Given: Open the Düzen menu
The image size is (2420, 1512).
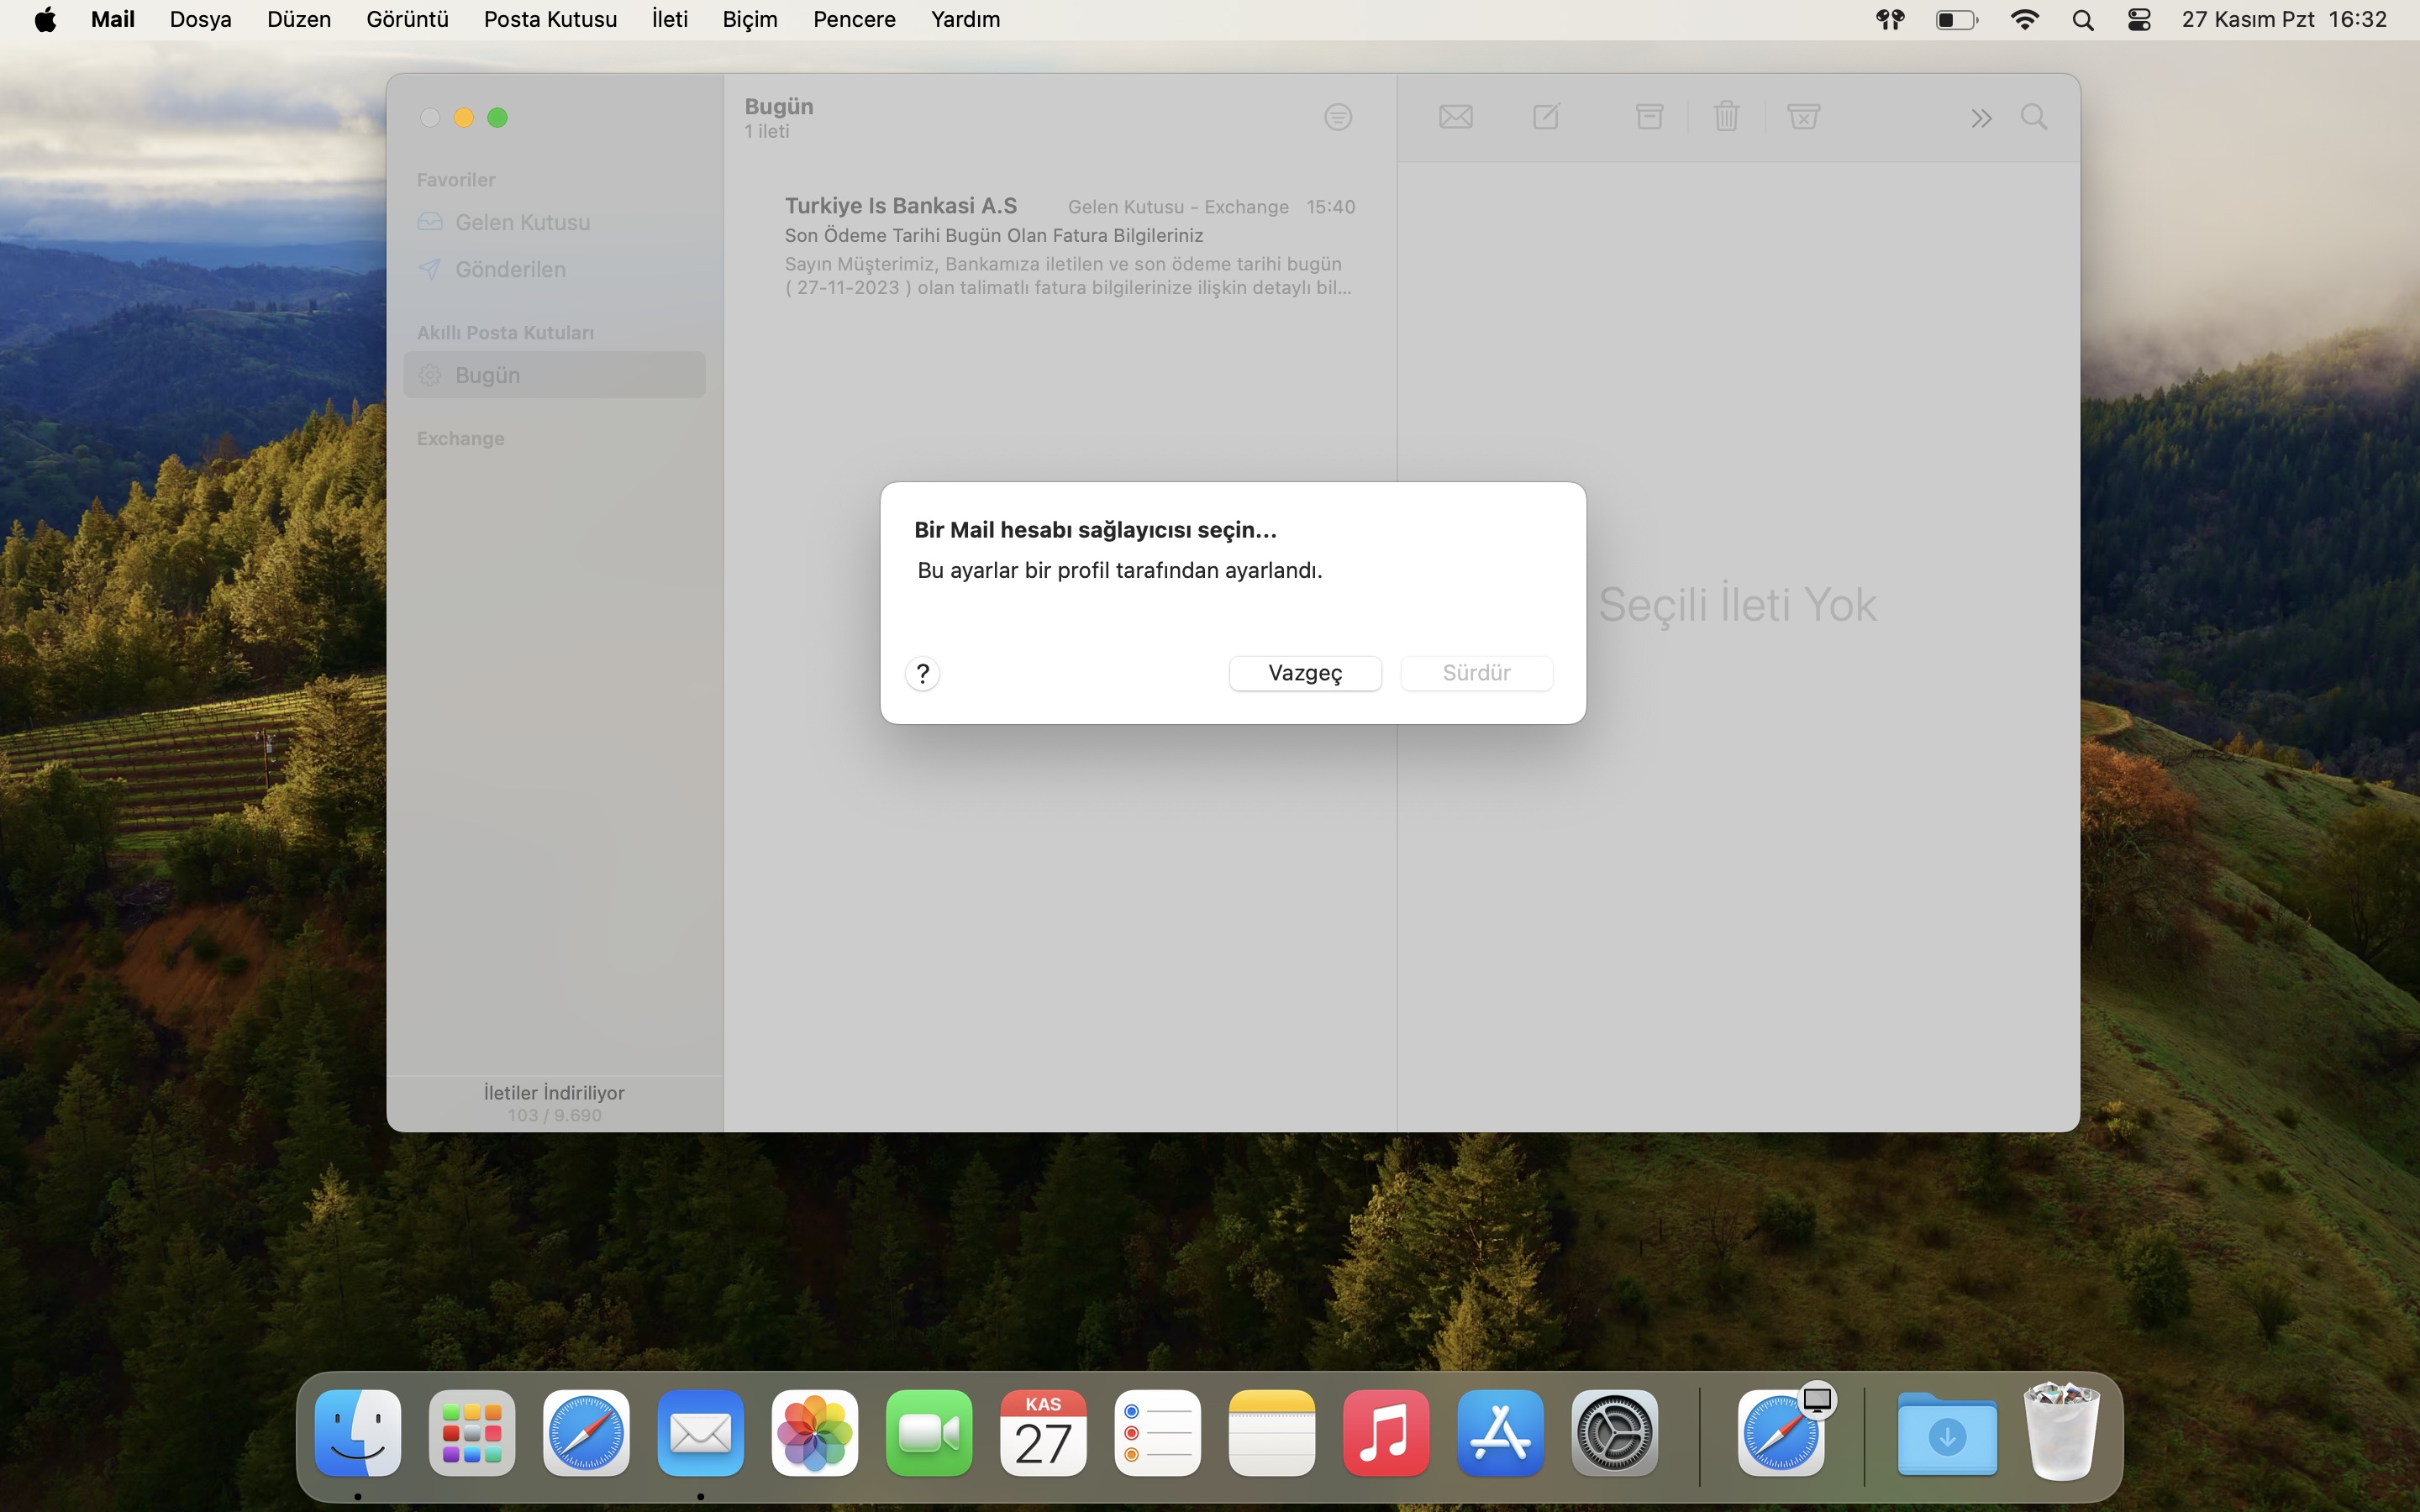Looking at the screenshot, I should [298, 19].
